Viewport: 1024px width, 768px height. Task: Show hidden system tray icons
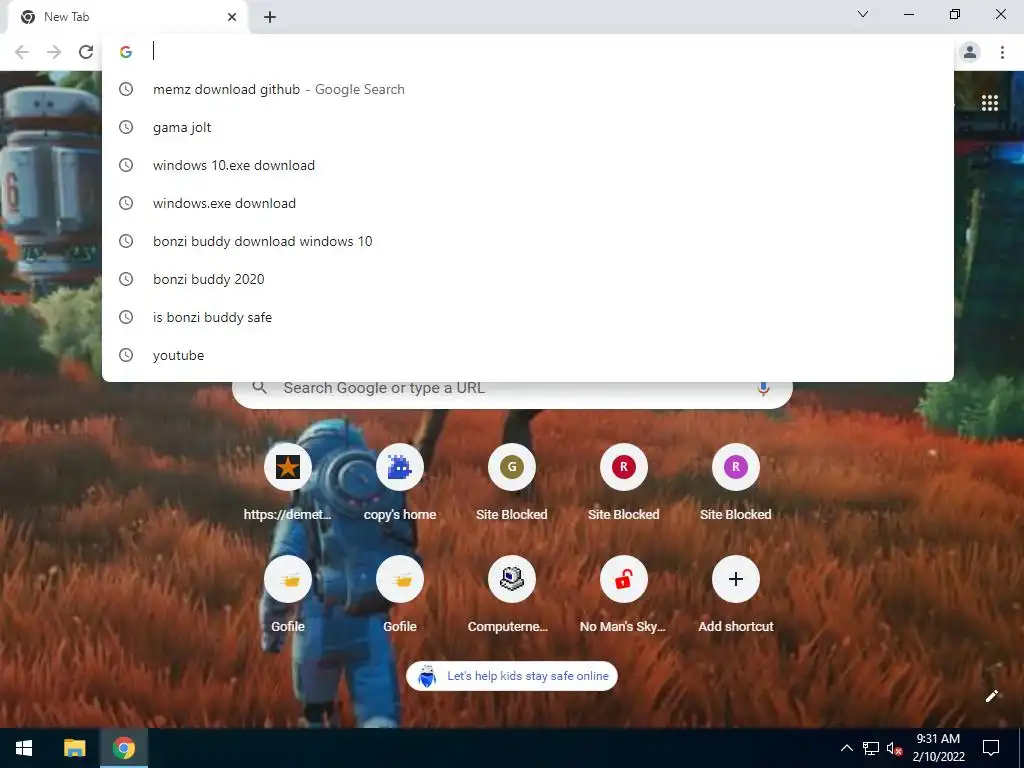click(x=846, y=748)
